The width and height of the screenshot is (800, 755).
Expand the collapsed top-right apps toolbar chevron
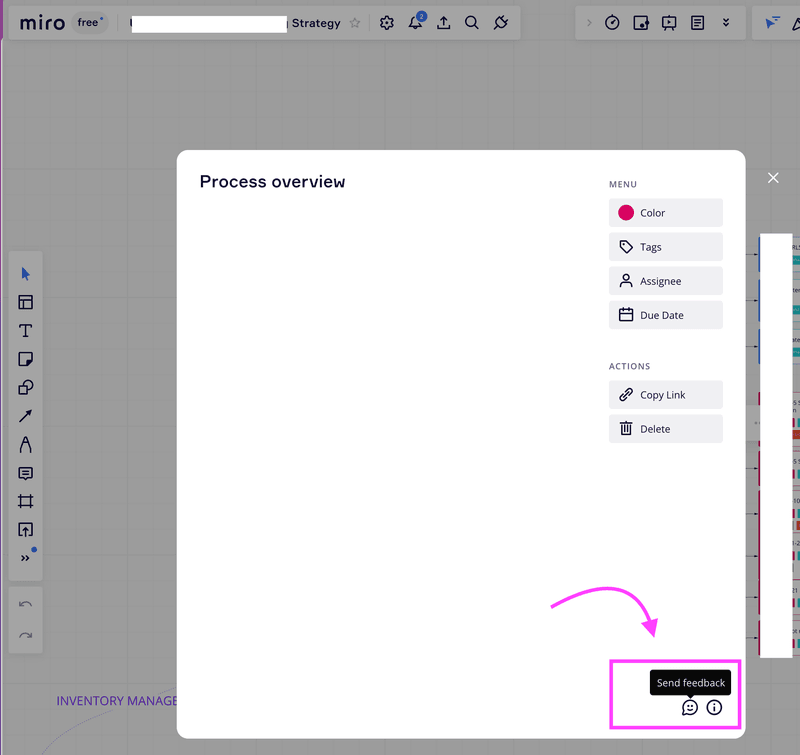point(589,23)
